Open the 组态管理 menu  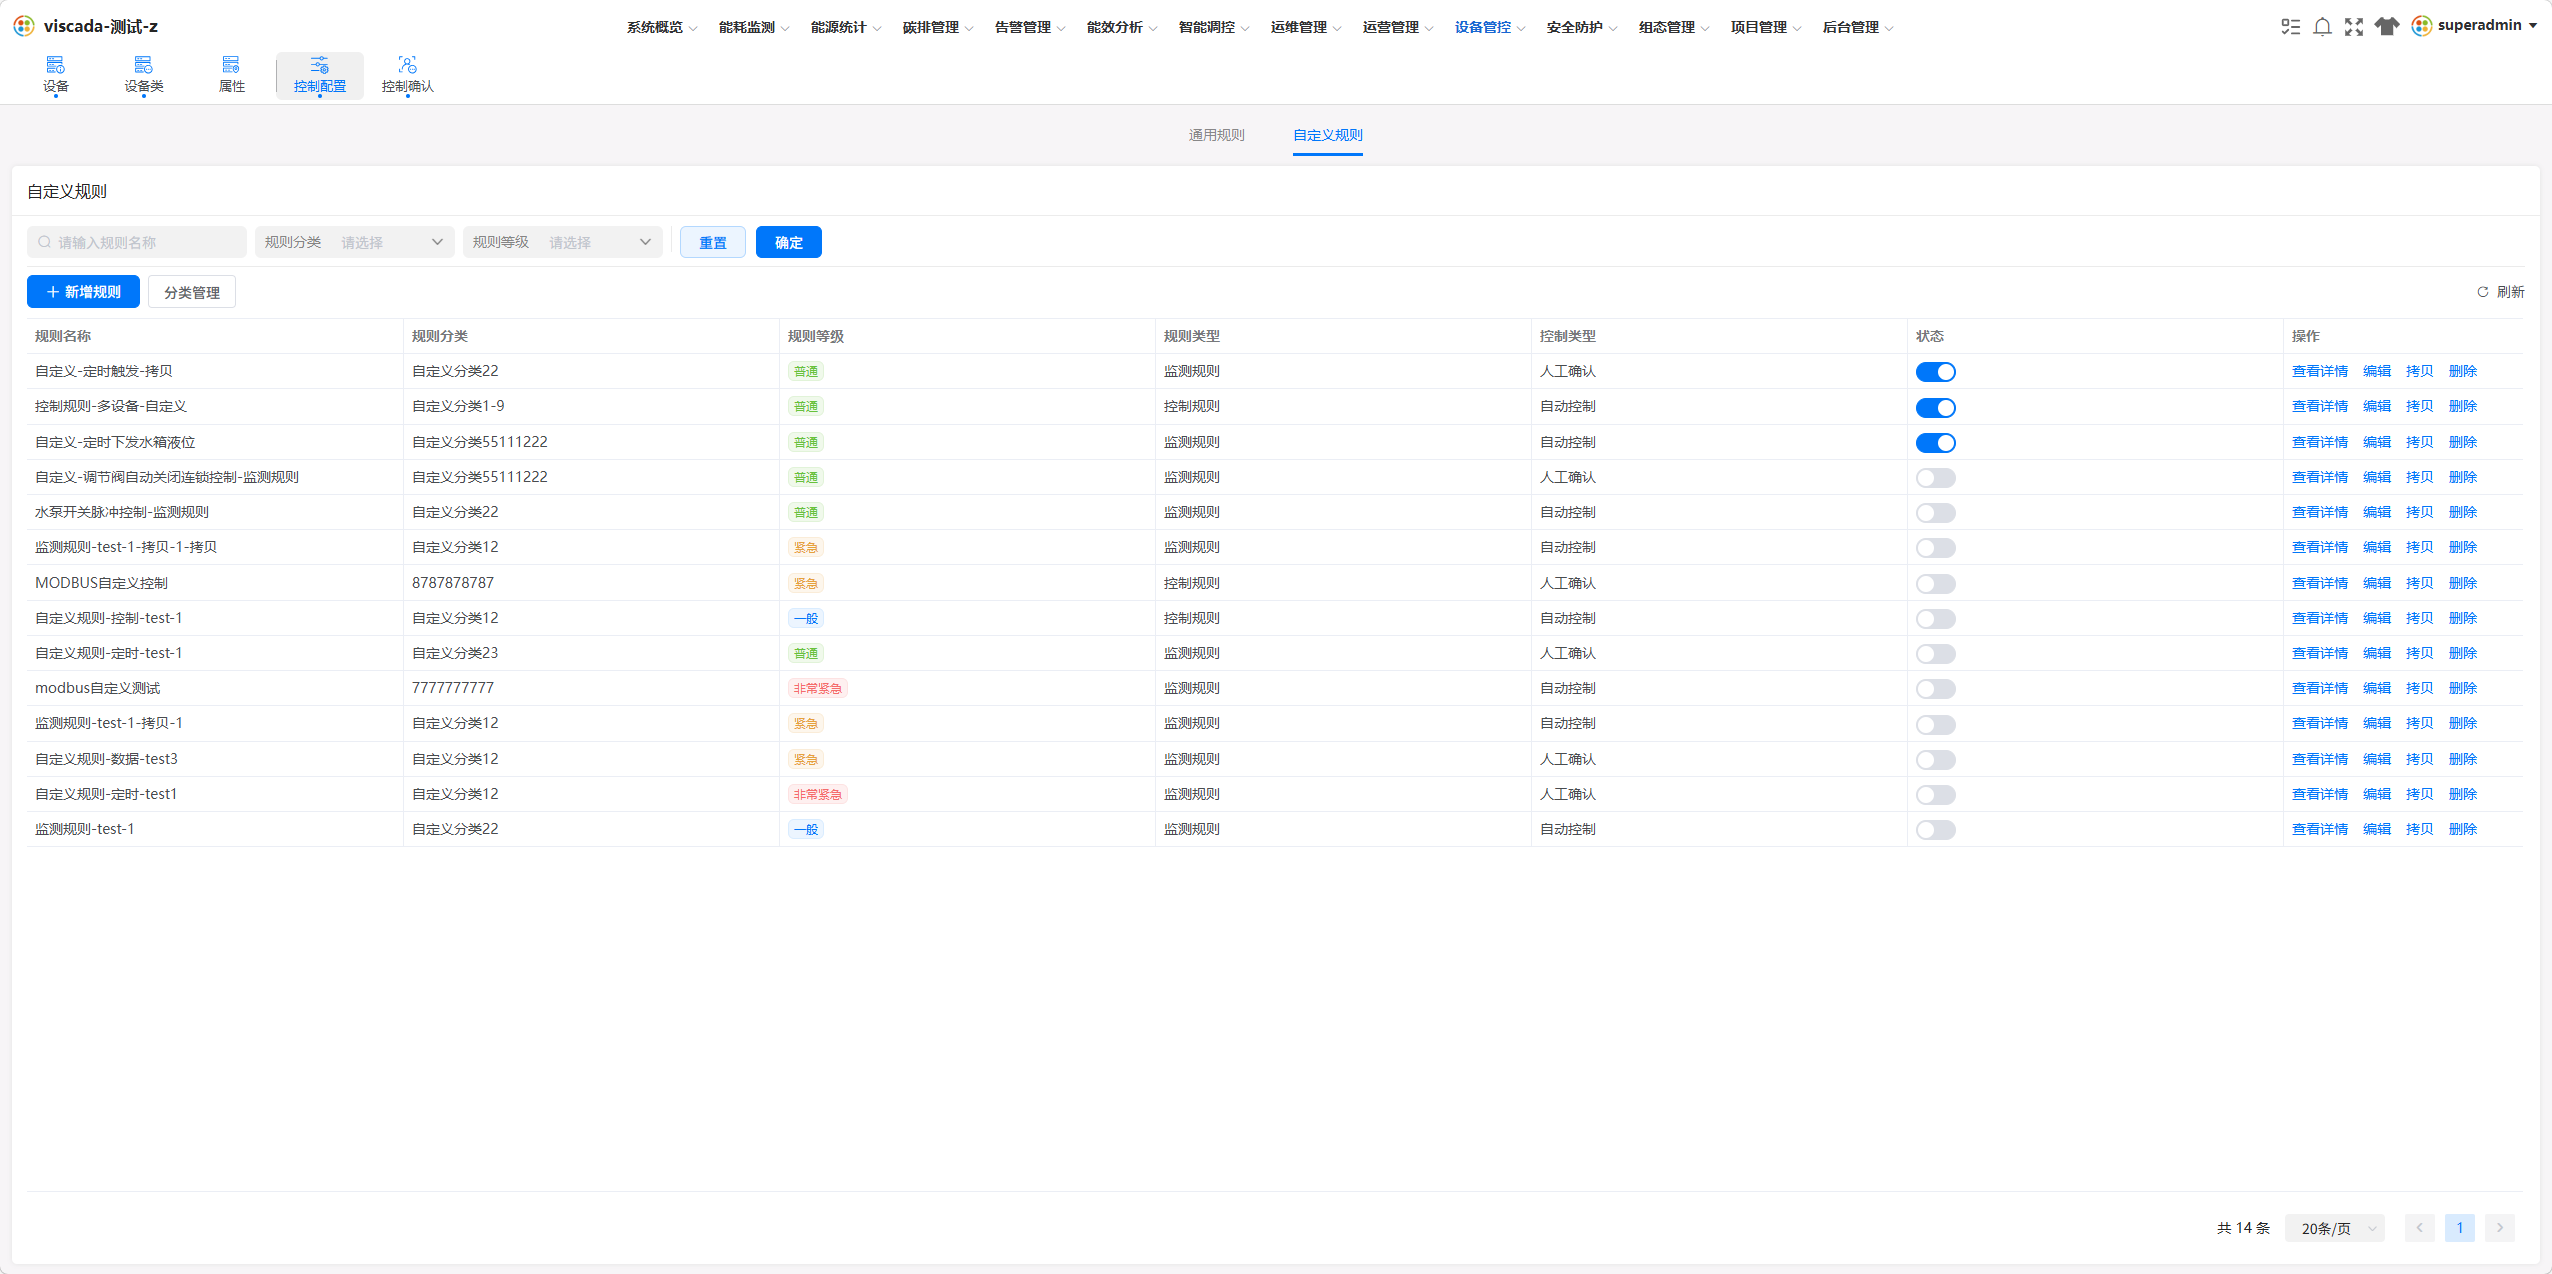point(1674,27)
